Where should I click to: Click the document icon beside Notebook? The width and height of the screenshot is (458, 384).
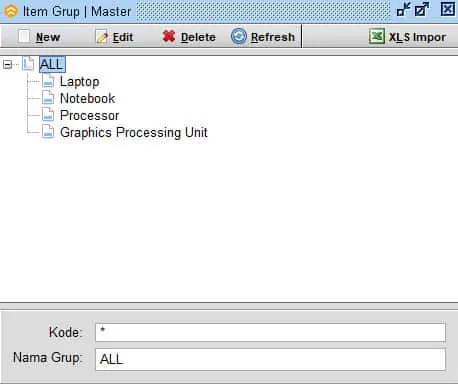pyautogui.click(x=48, y=98)
